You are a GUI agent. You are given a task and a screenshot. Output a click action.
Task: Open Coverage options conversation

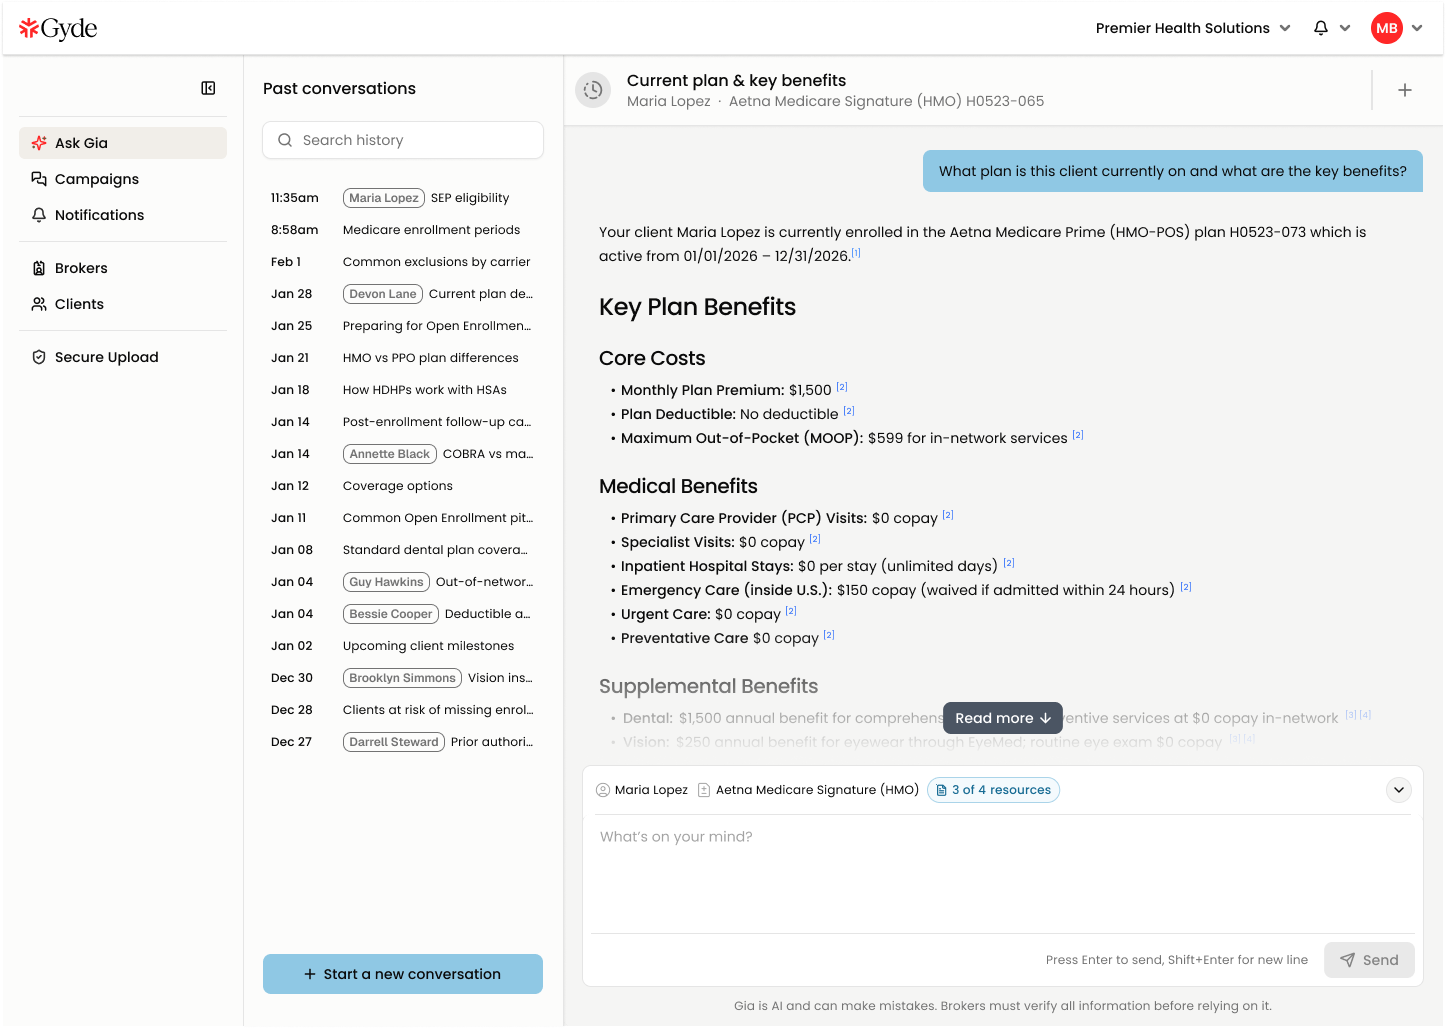(x=403, y=486)
